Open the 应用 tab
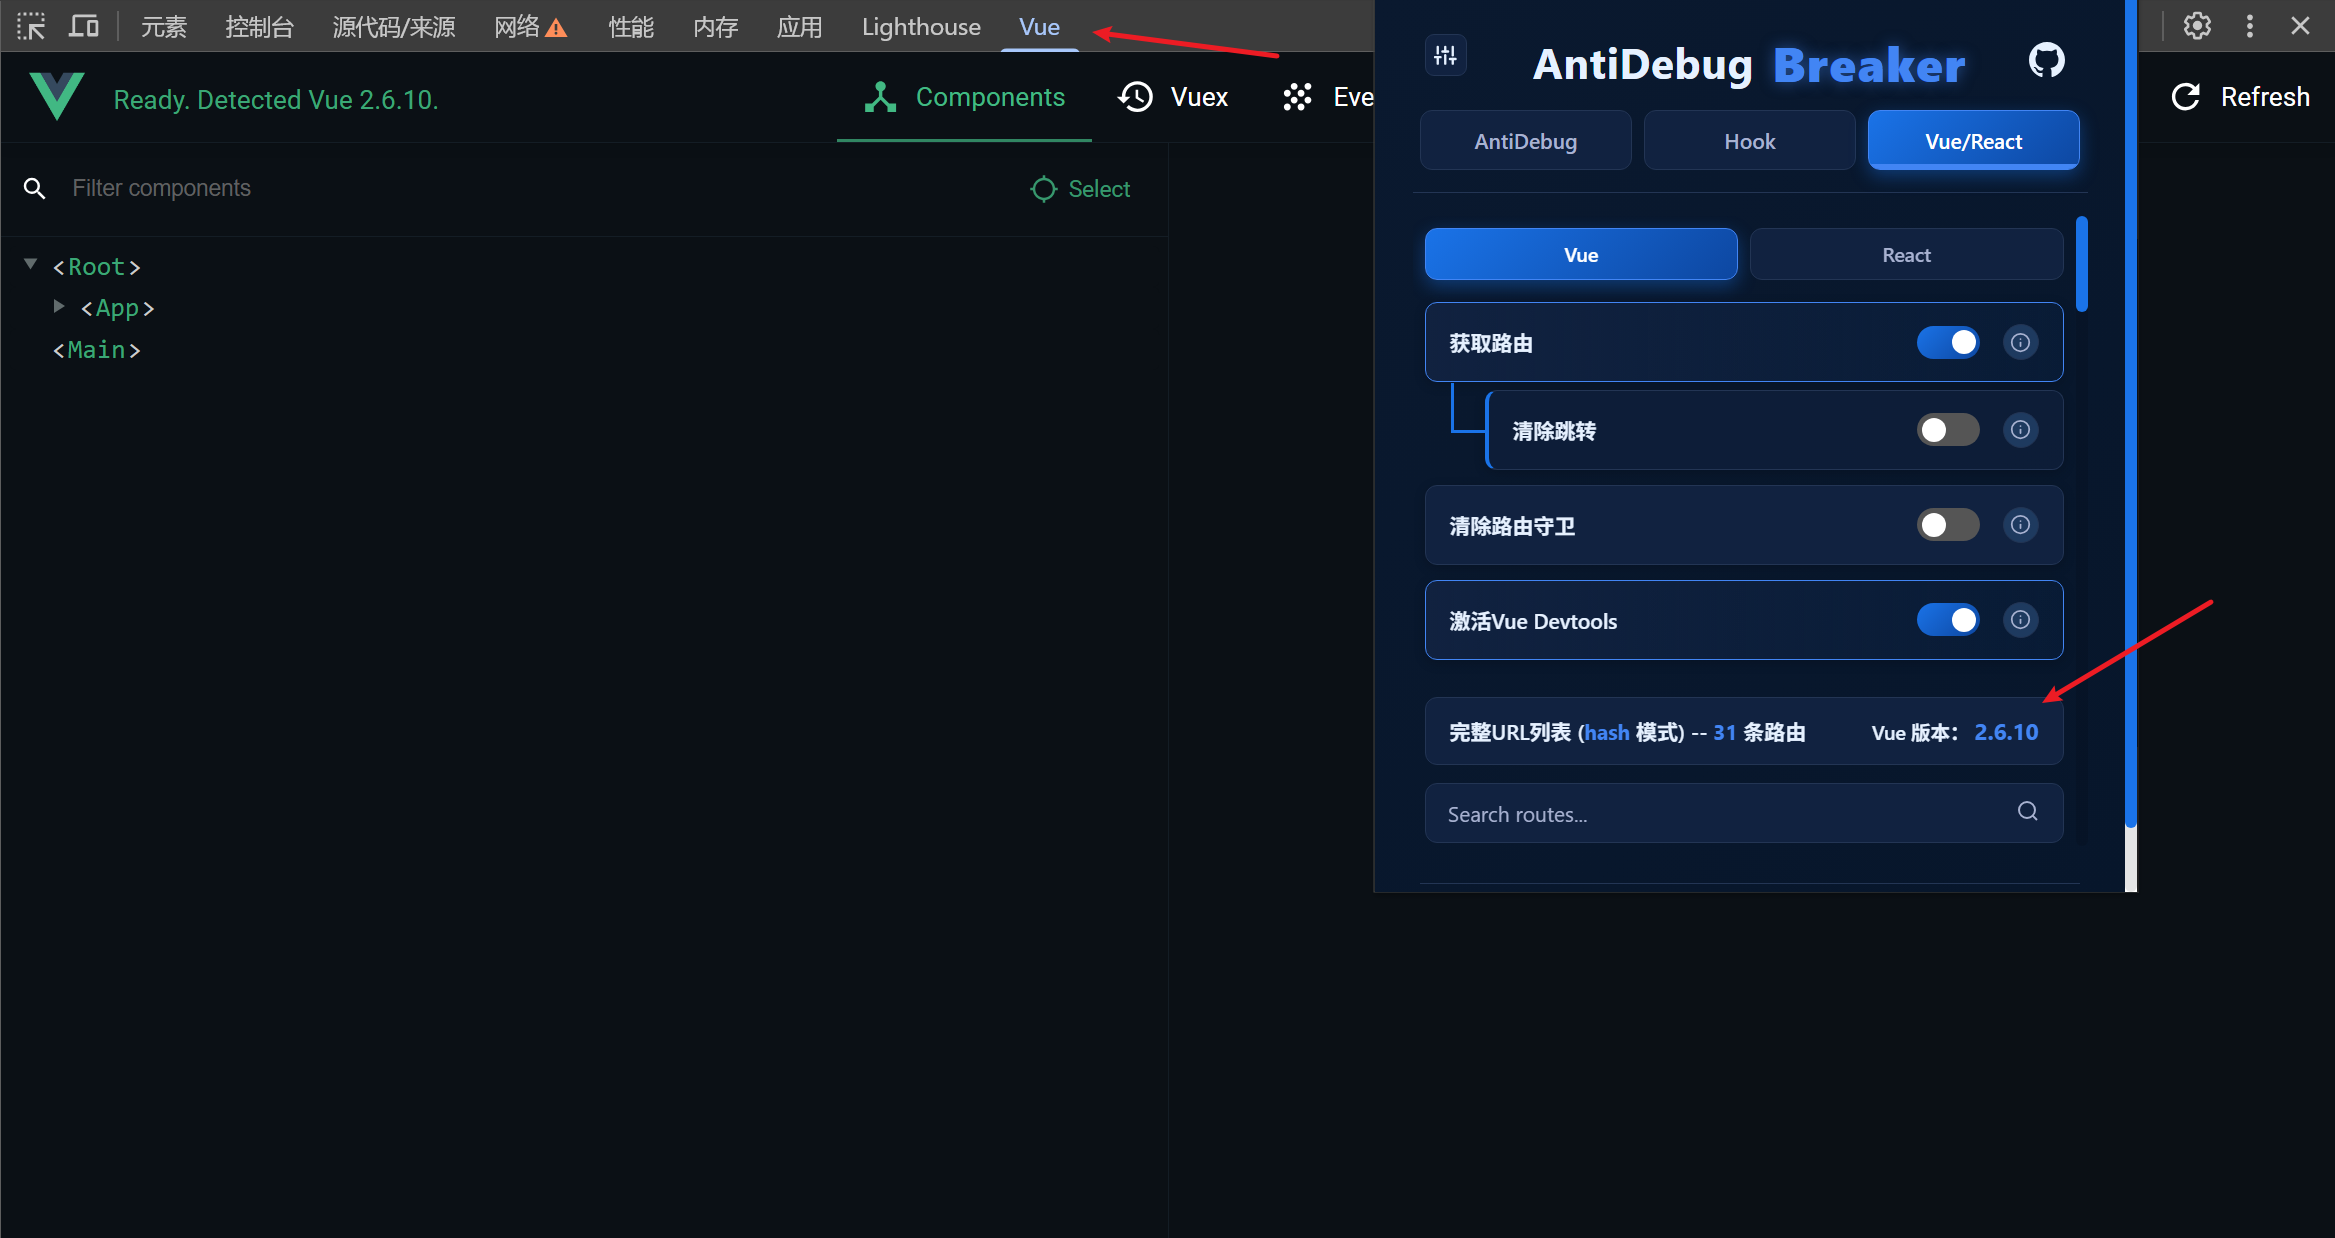Image resolution: width=2335 pixels, height=1238 pixels. (x=799, y=27)
